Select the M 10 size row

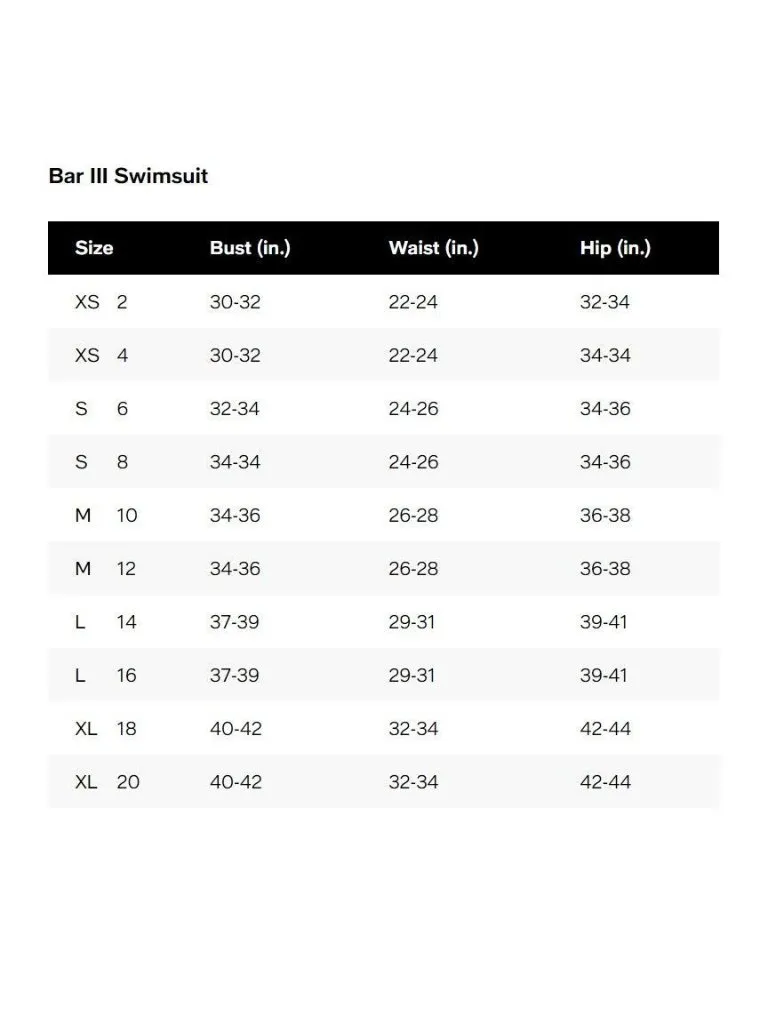[x=383, y=515]
